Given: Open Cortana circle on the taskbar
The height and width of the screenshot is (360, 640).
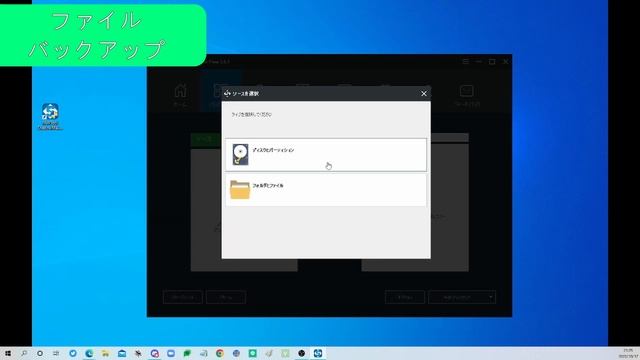Looking at the screenshot, I should coord(40,353).
